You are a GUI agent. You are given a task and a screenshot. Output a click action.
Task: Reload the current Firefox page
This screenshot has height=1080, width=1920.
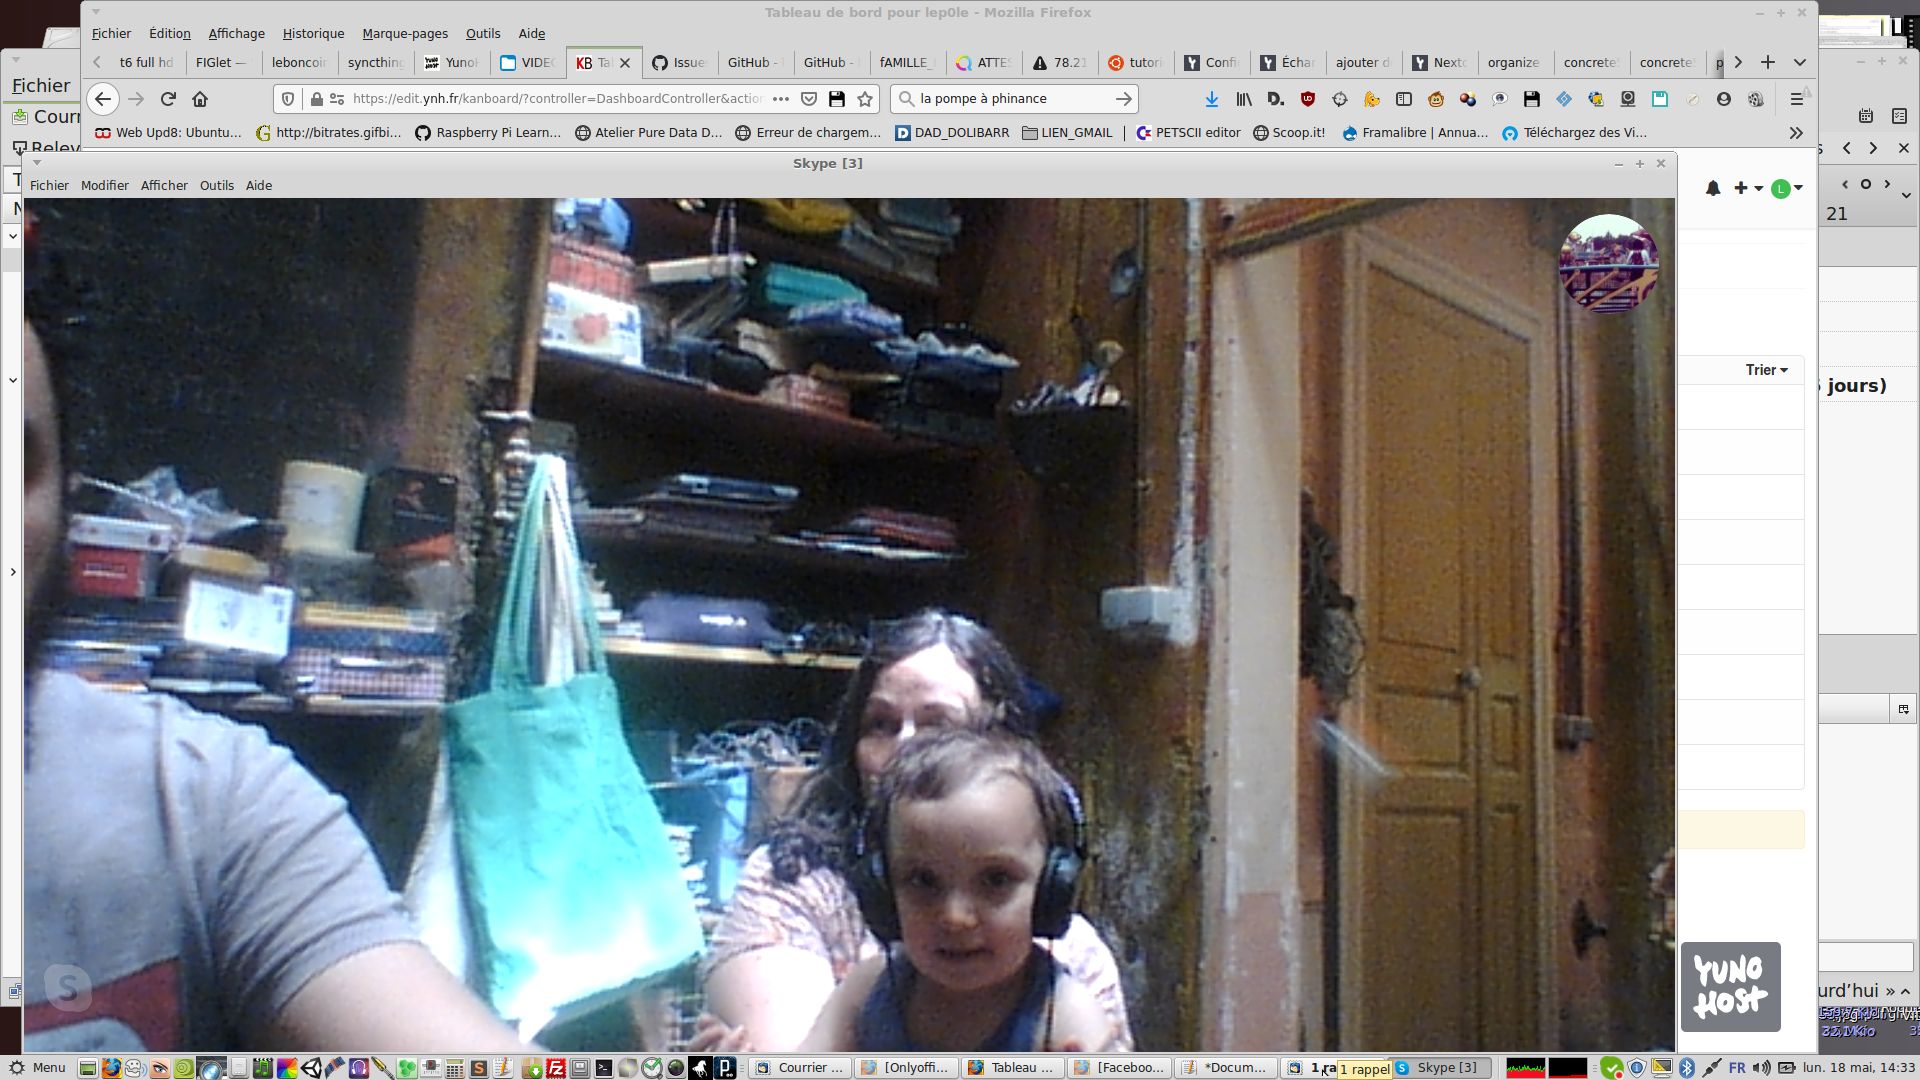point(168,99)
